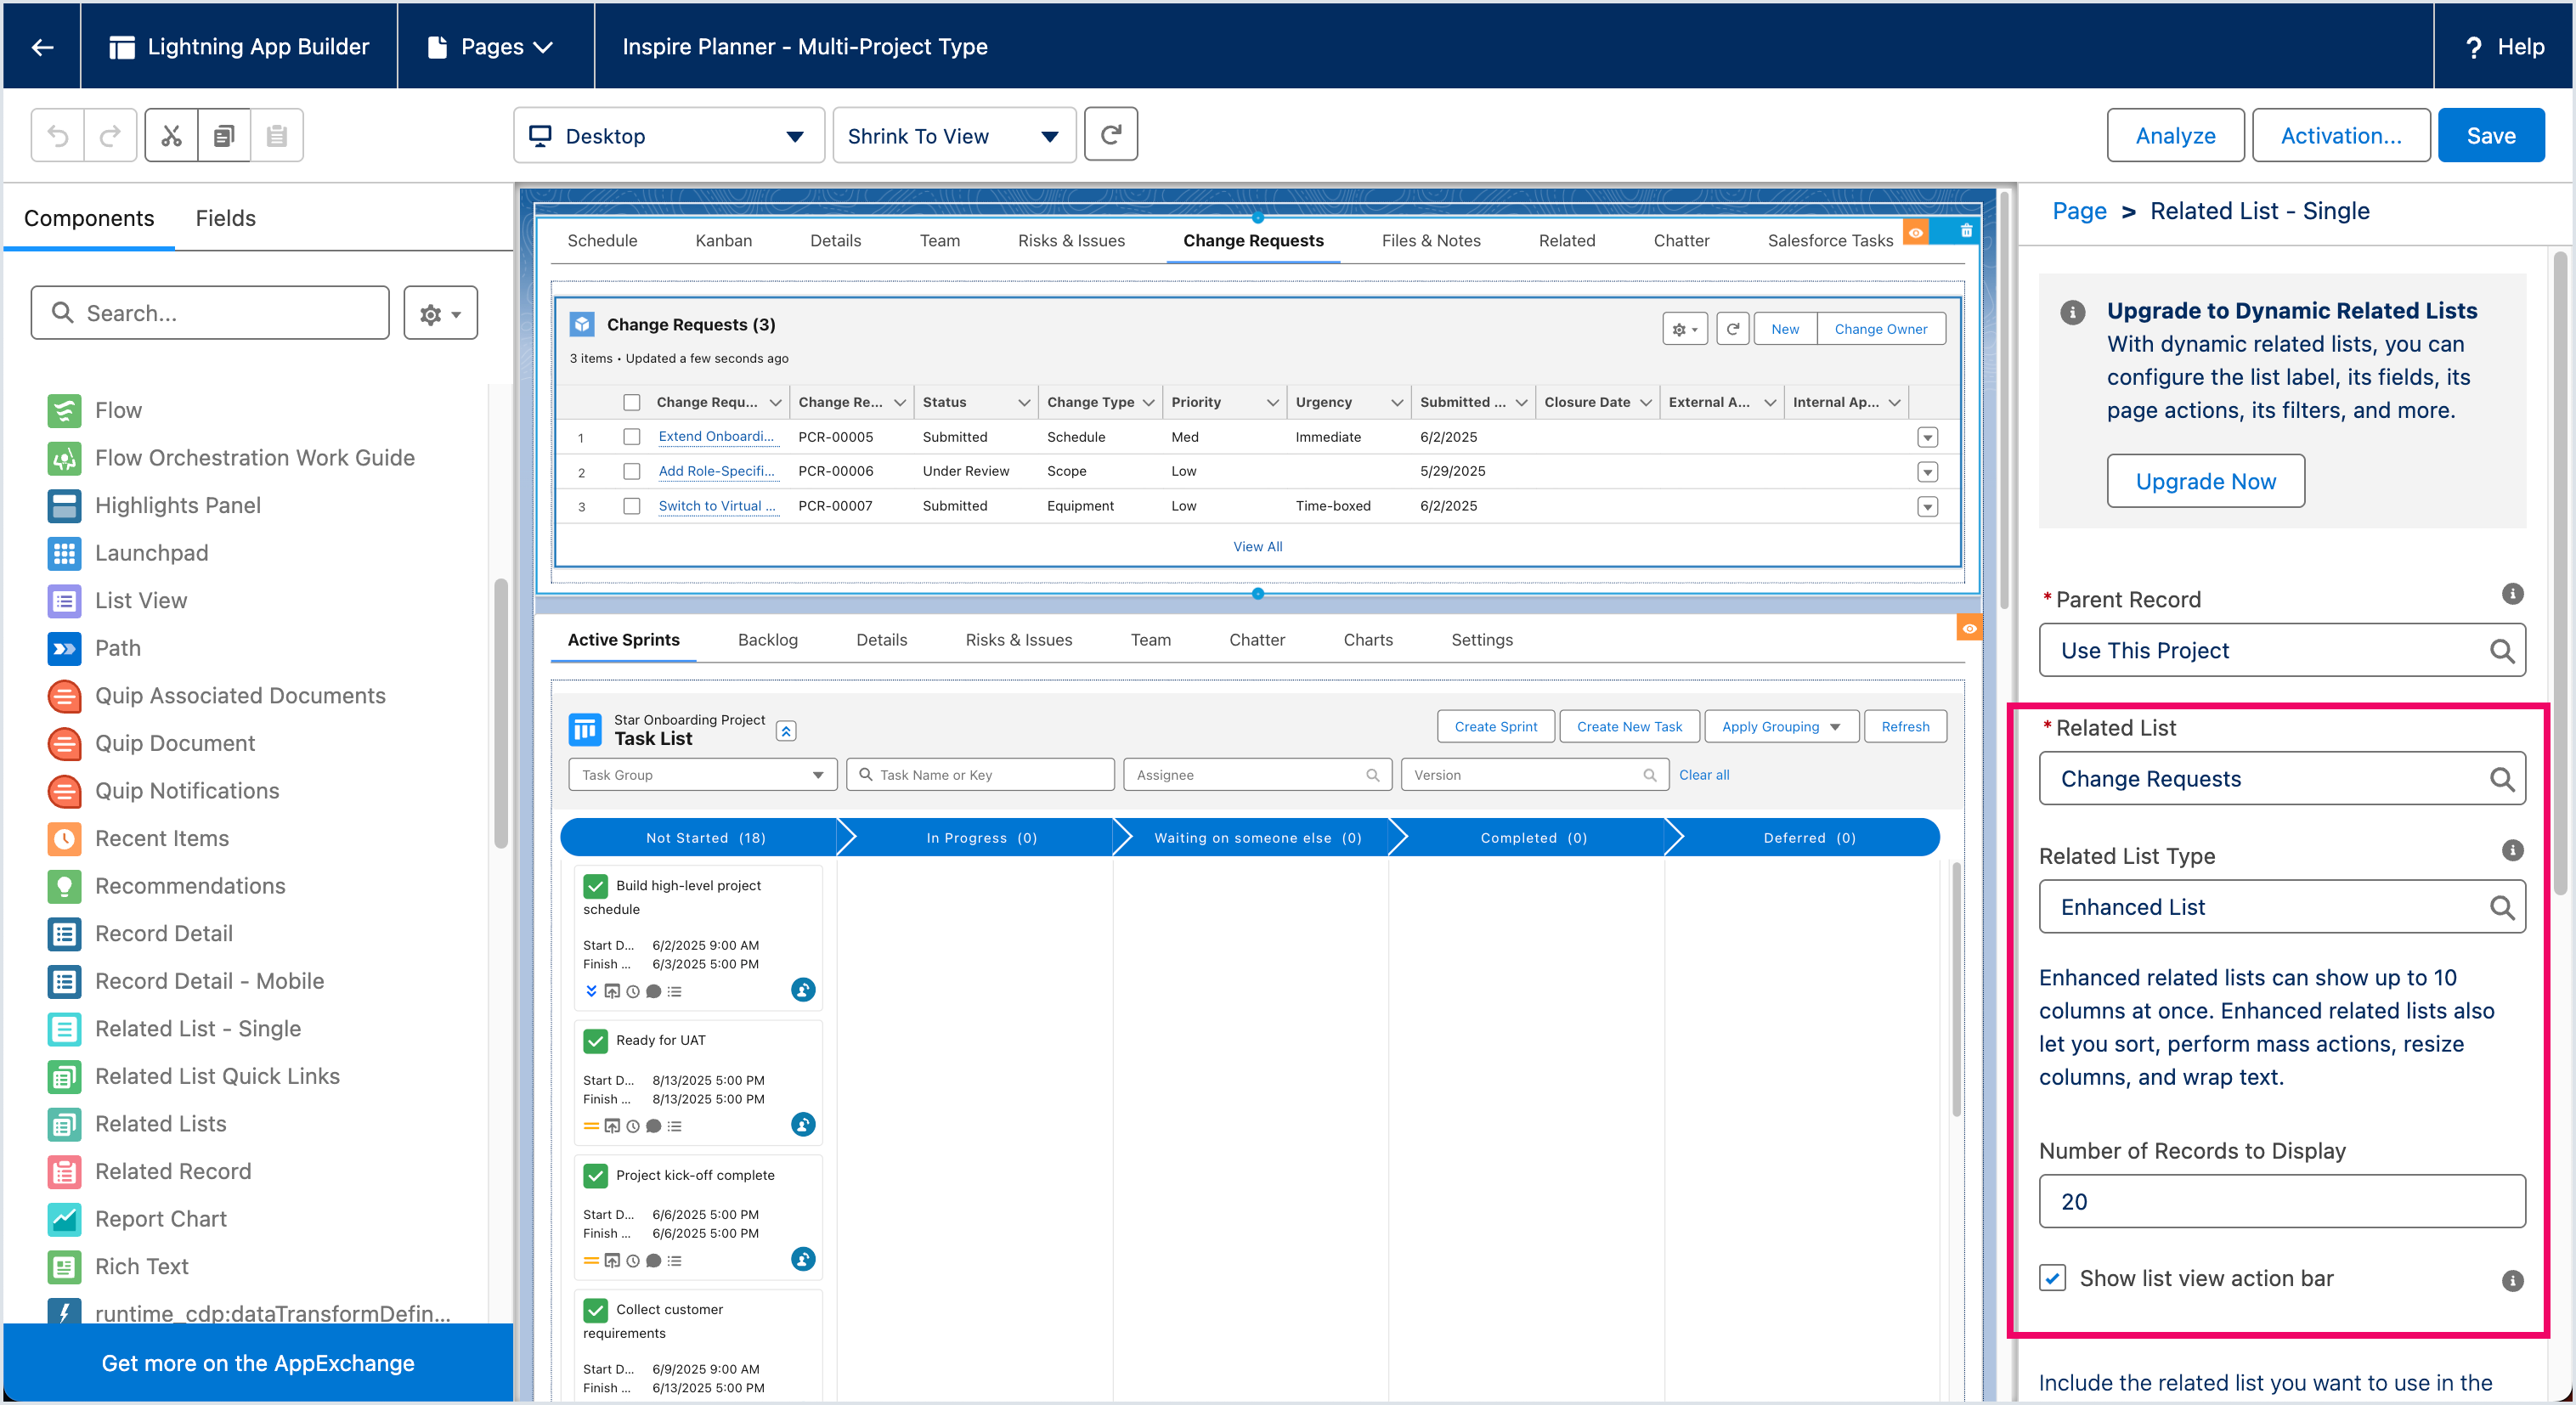Open the list view controls gear dropdown
The image size is (2576, 1405).
[x=1685, y=329]
